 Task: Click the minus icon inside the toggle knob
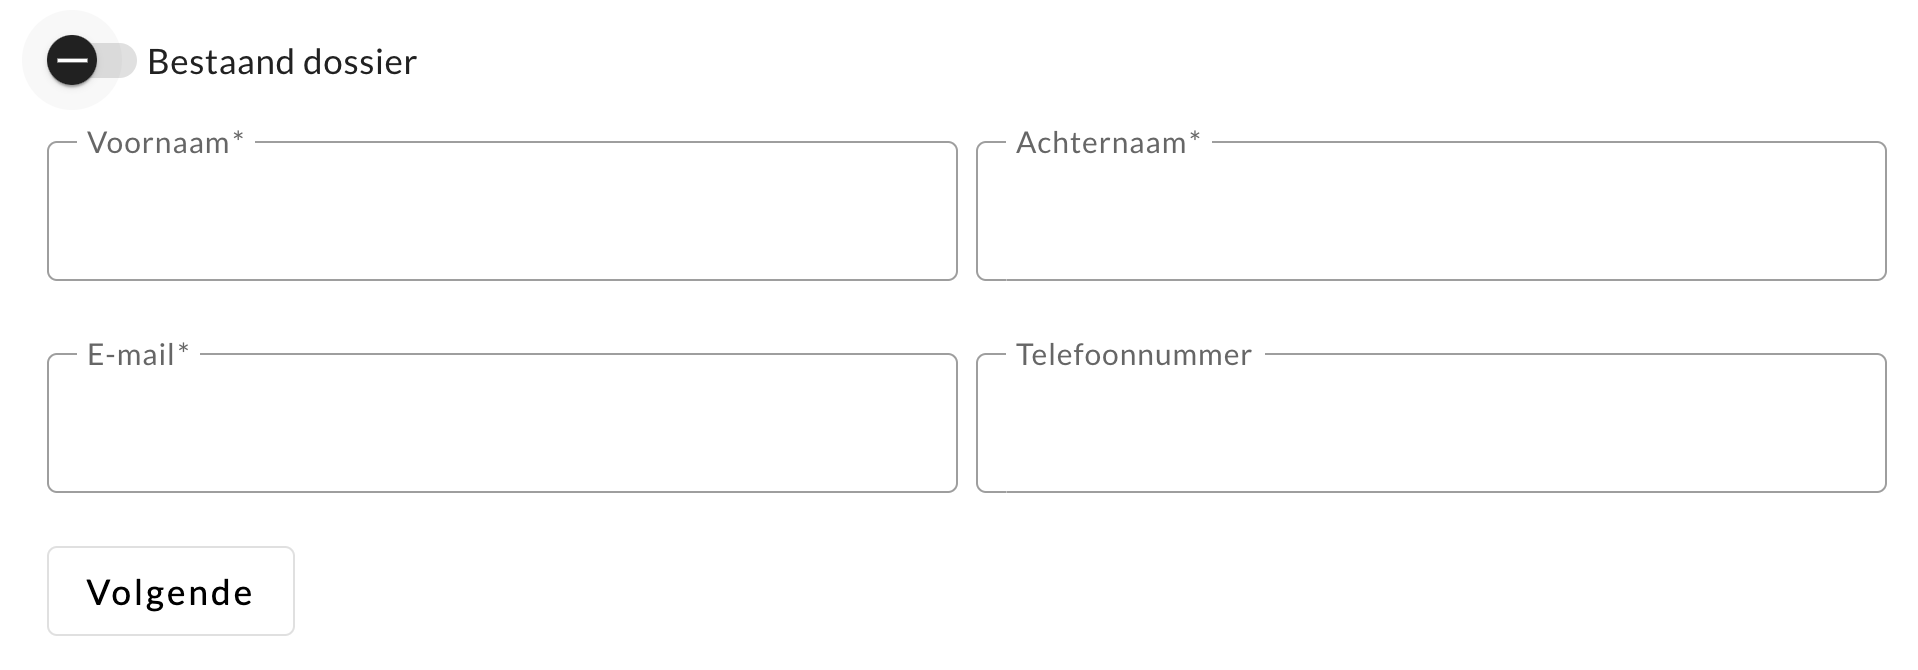(74, 60)
